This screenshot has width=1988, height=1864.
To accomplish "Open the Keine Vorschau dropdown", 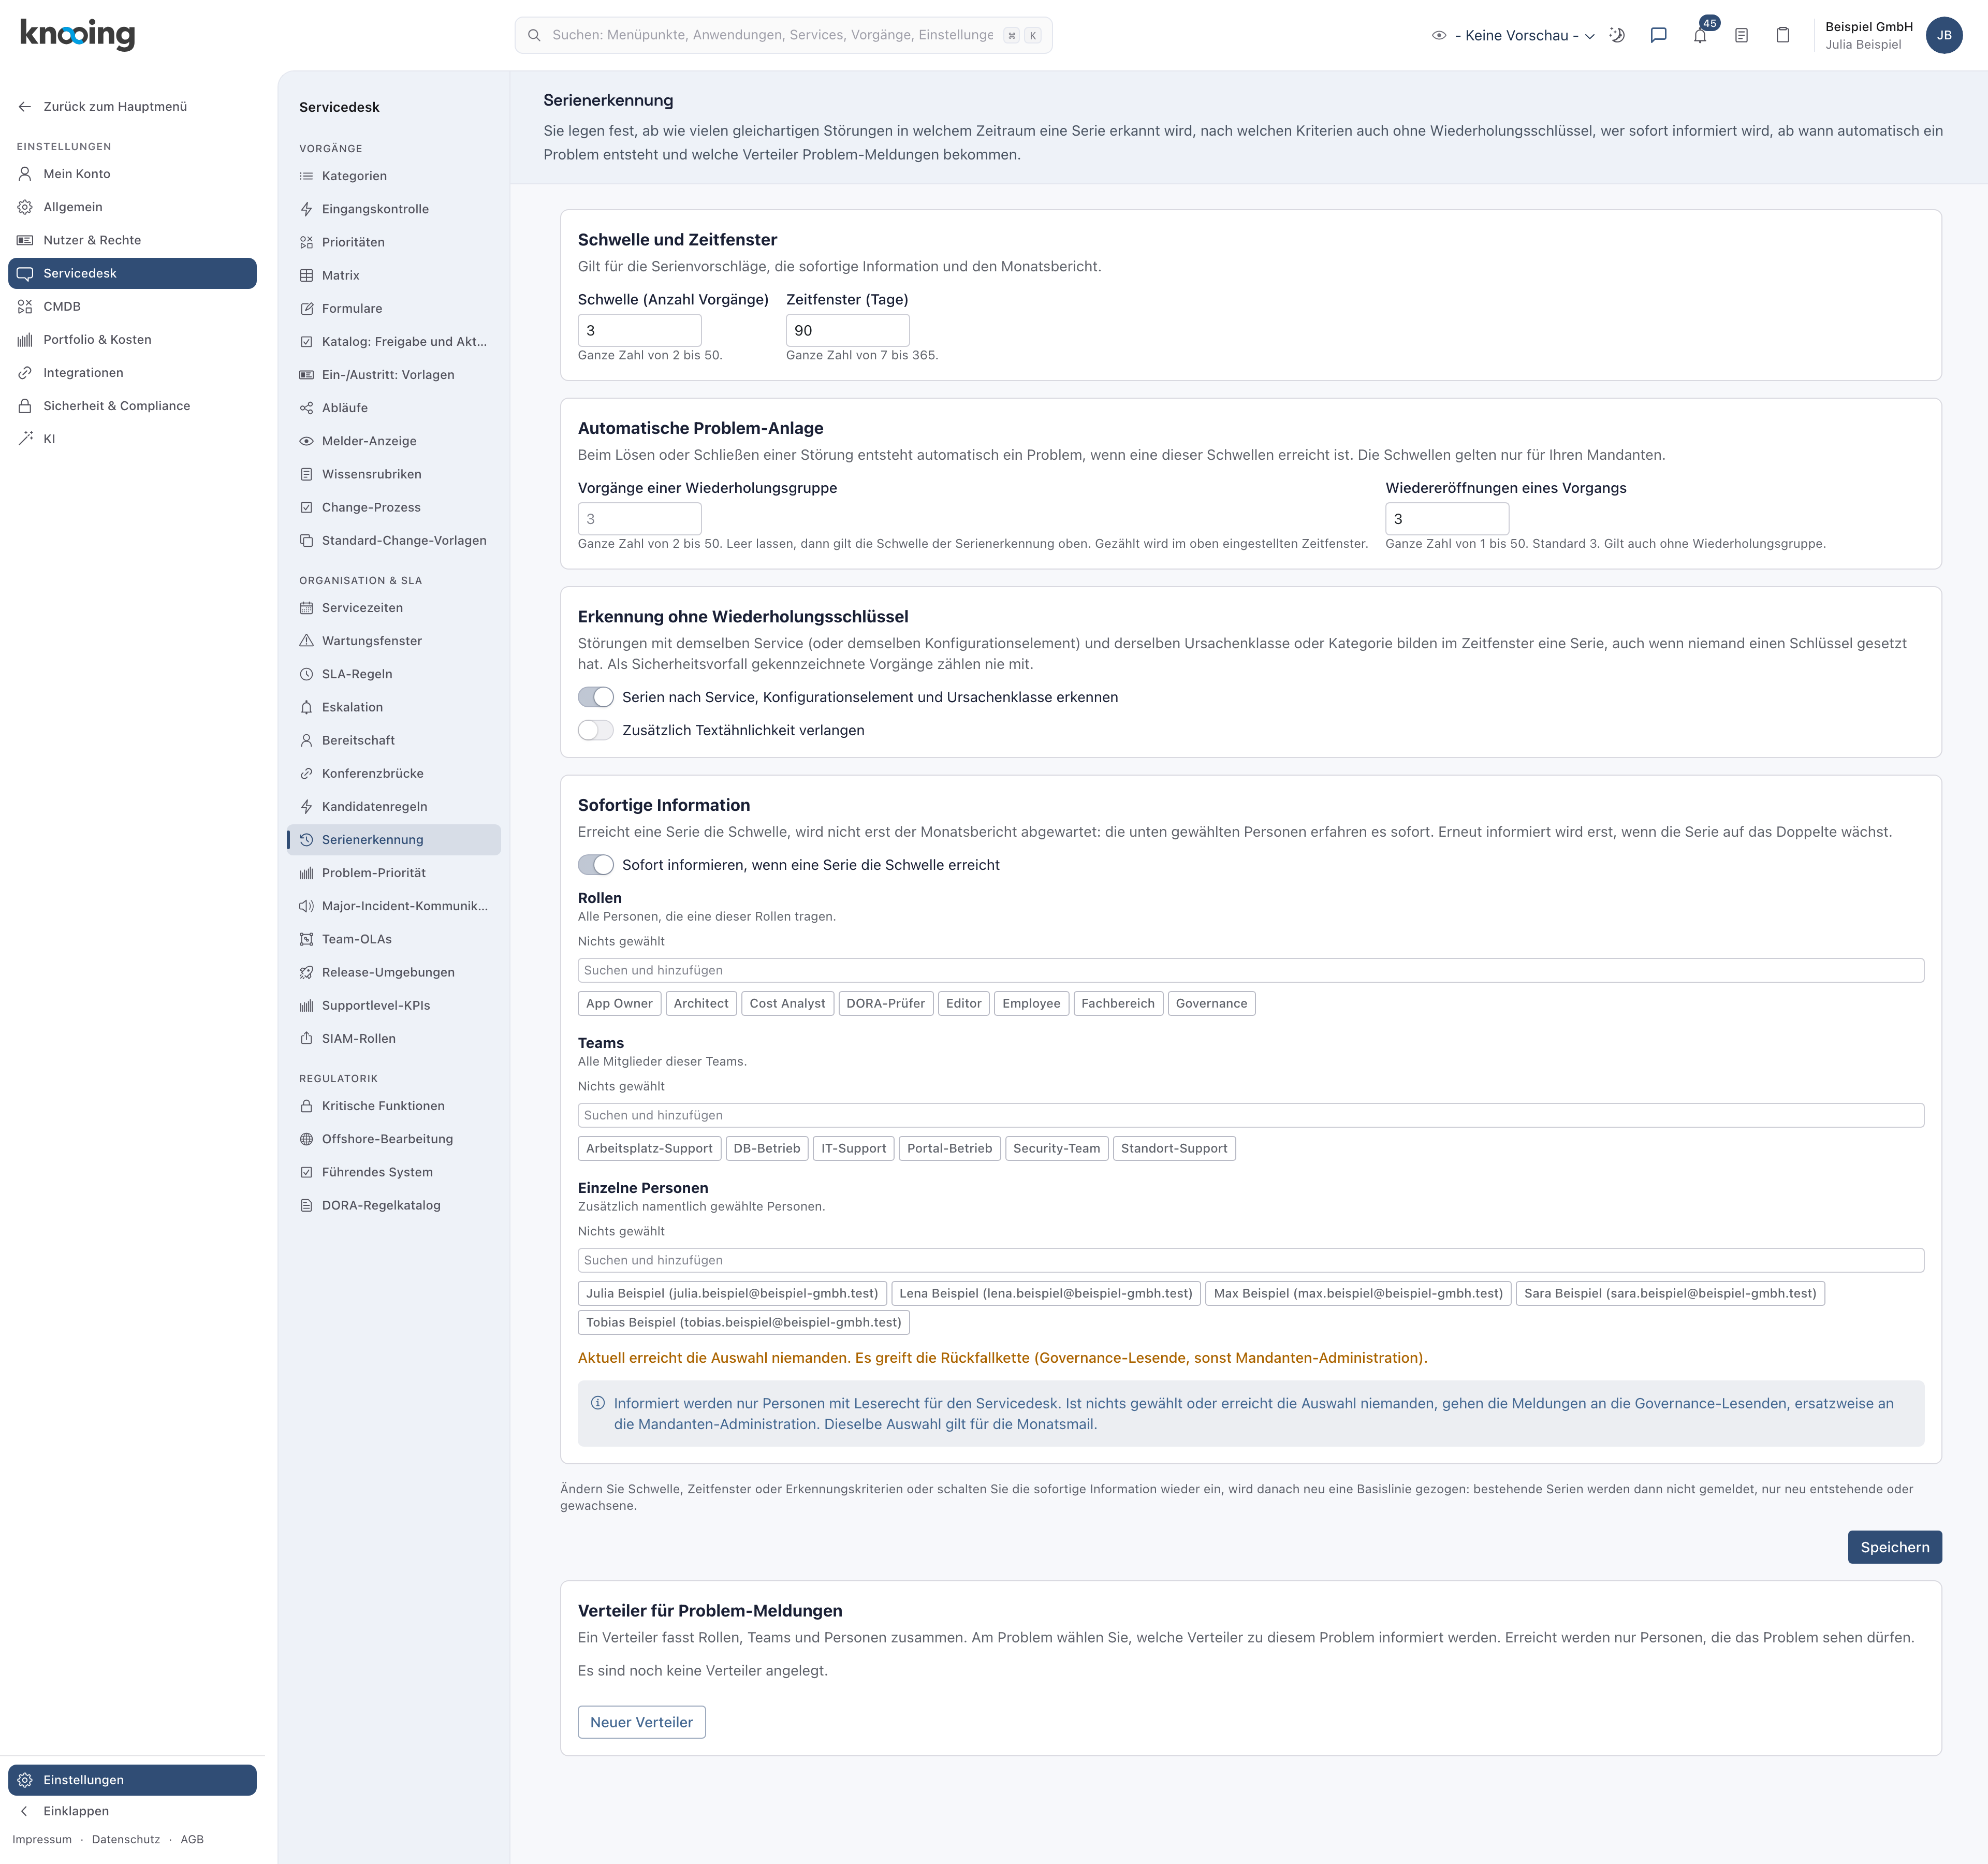I will click(1513, 35).
